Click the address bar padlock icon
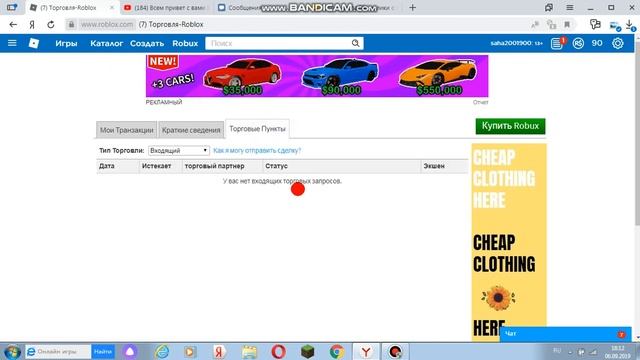 (x=71, y=24)
